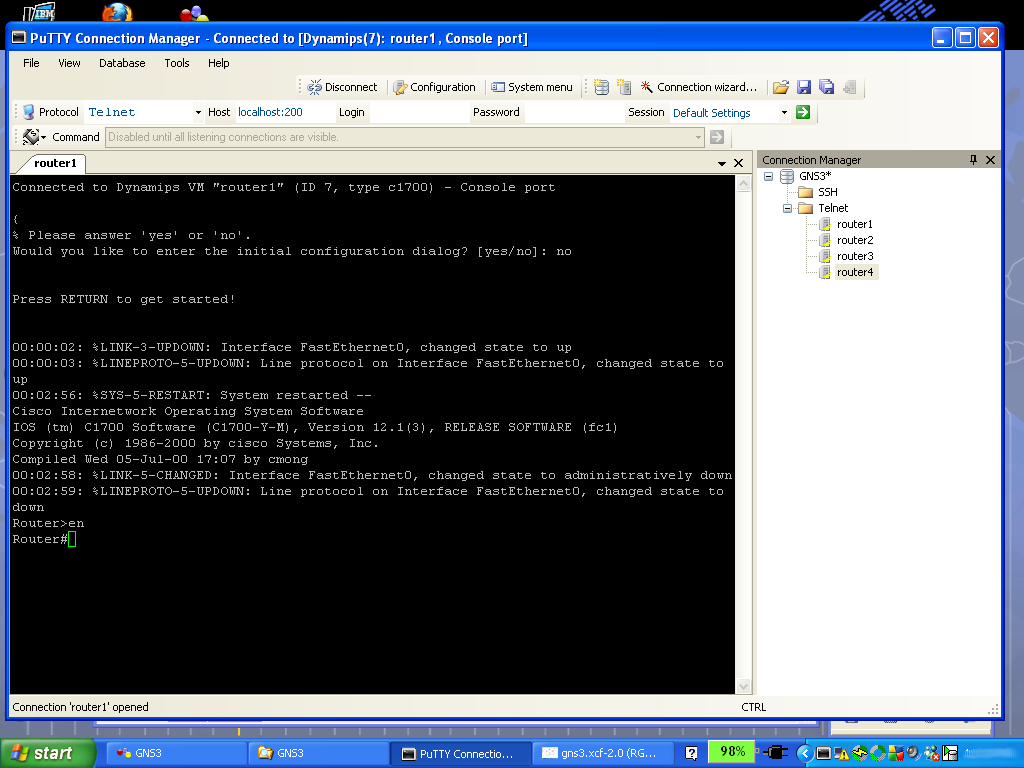Image resolution: width=1024 pixels, height=768 pixels.
Task: Open the Configuration toolbar button
Action: click(x=434, y=87)
